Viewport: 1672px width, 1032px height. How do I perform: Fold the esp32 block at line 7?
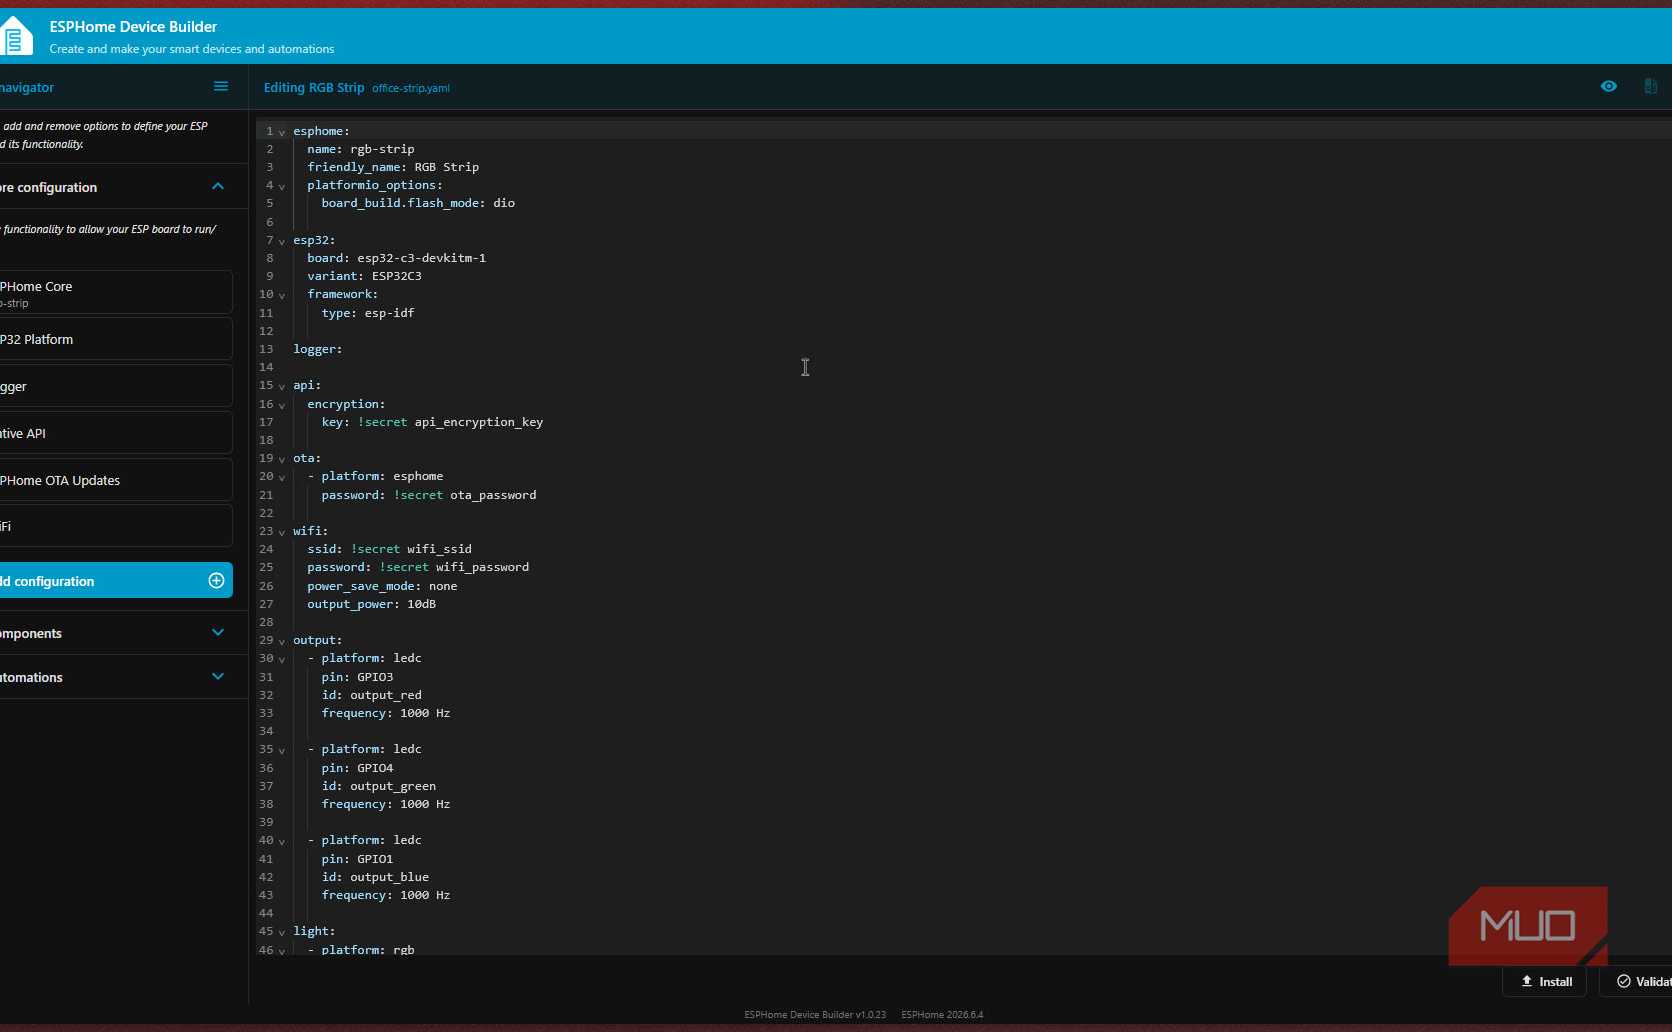point(282,241)
